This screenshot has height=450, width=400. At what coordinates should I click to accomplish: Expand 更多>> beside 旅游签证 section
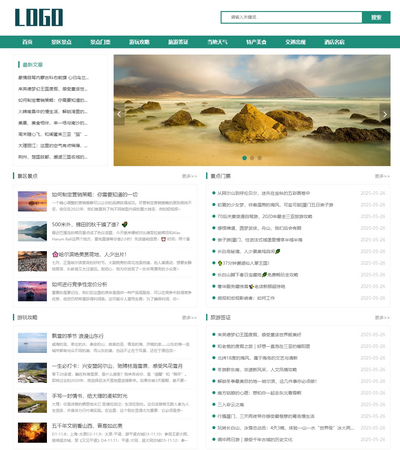(382, 318)
